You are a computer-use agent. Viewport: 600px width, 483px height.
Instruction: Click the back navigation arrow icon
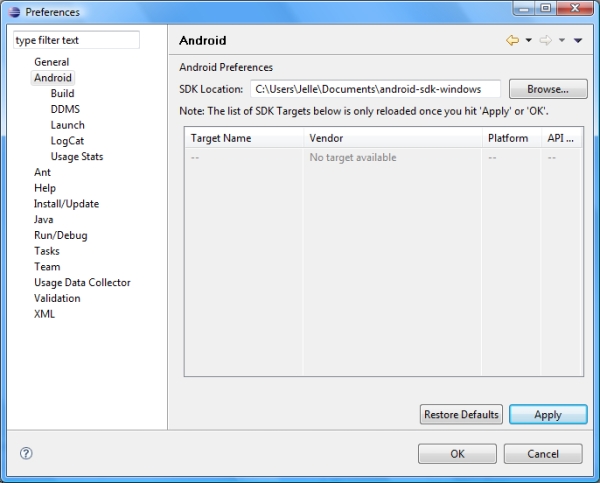(513, 41)
